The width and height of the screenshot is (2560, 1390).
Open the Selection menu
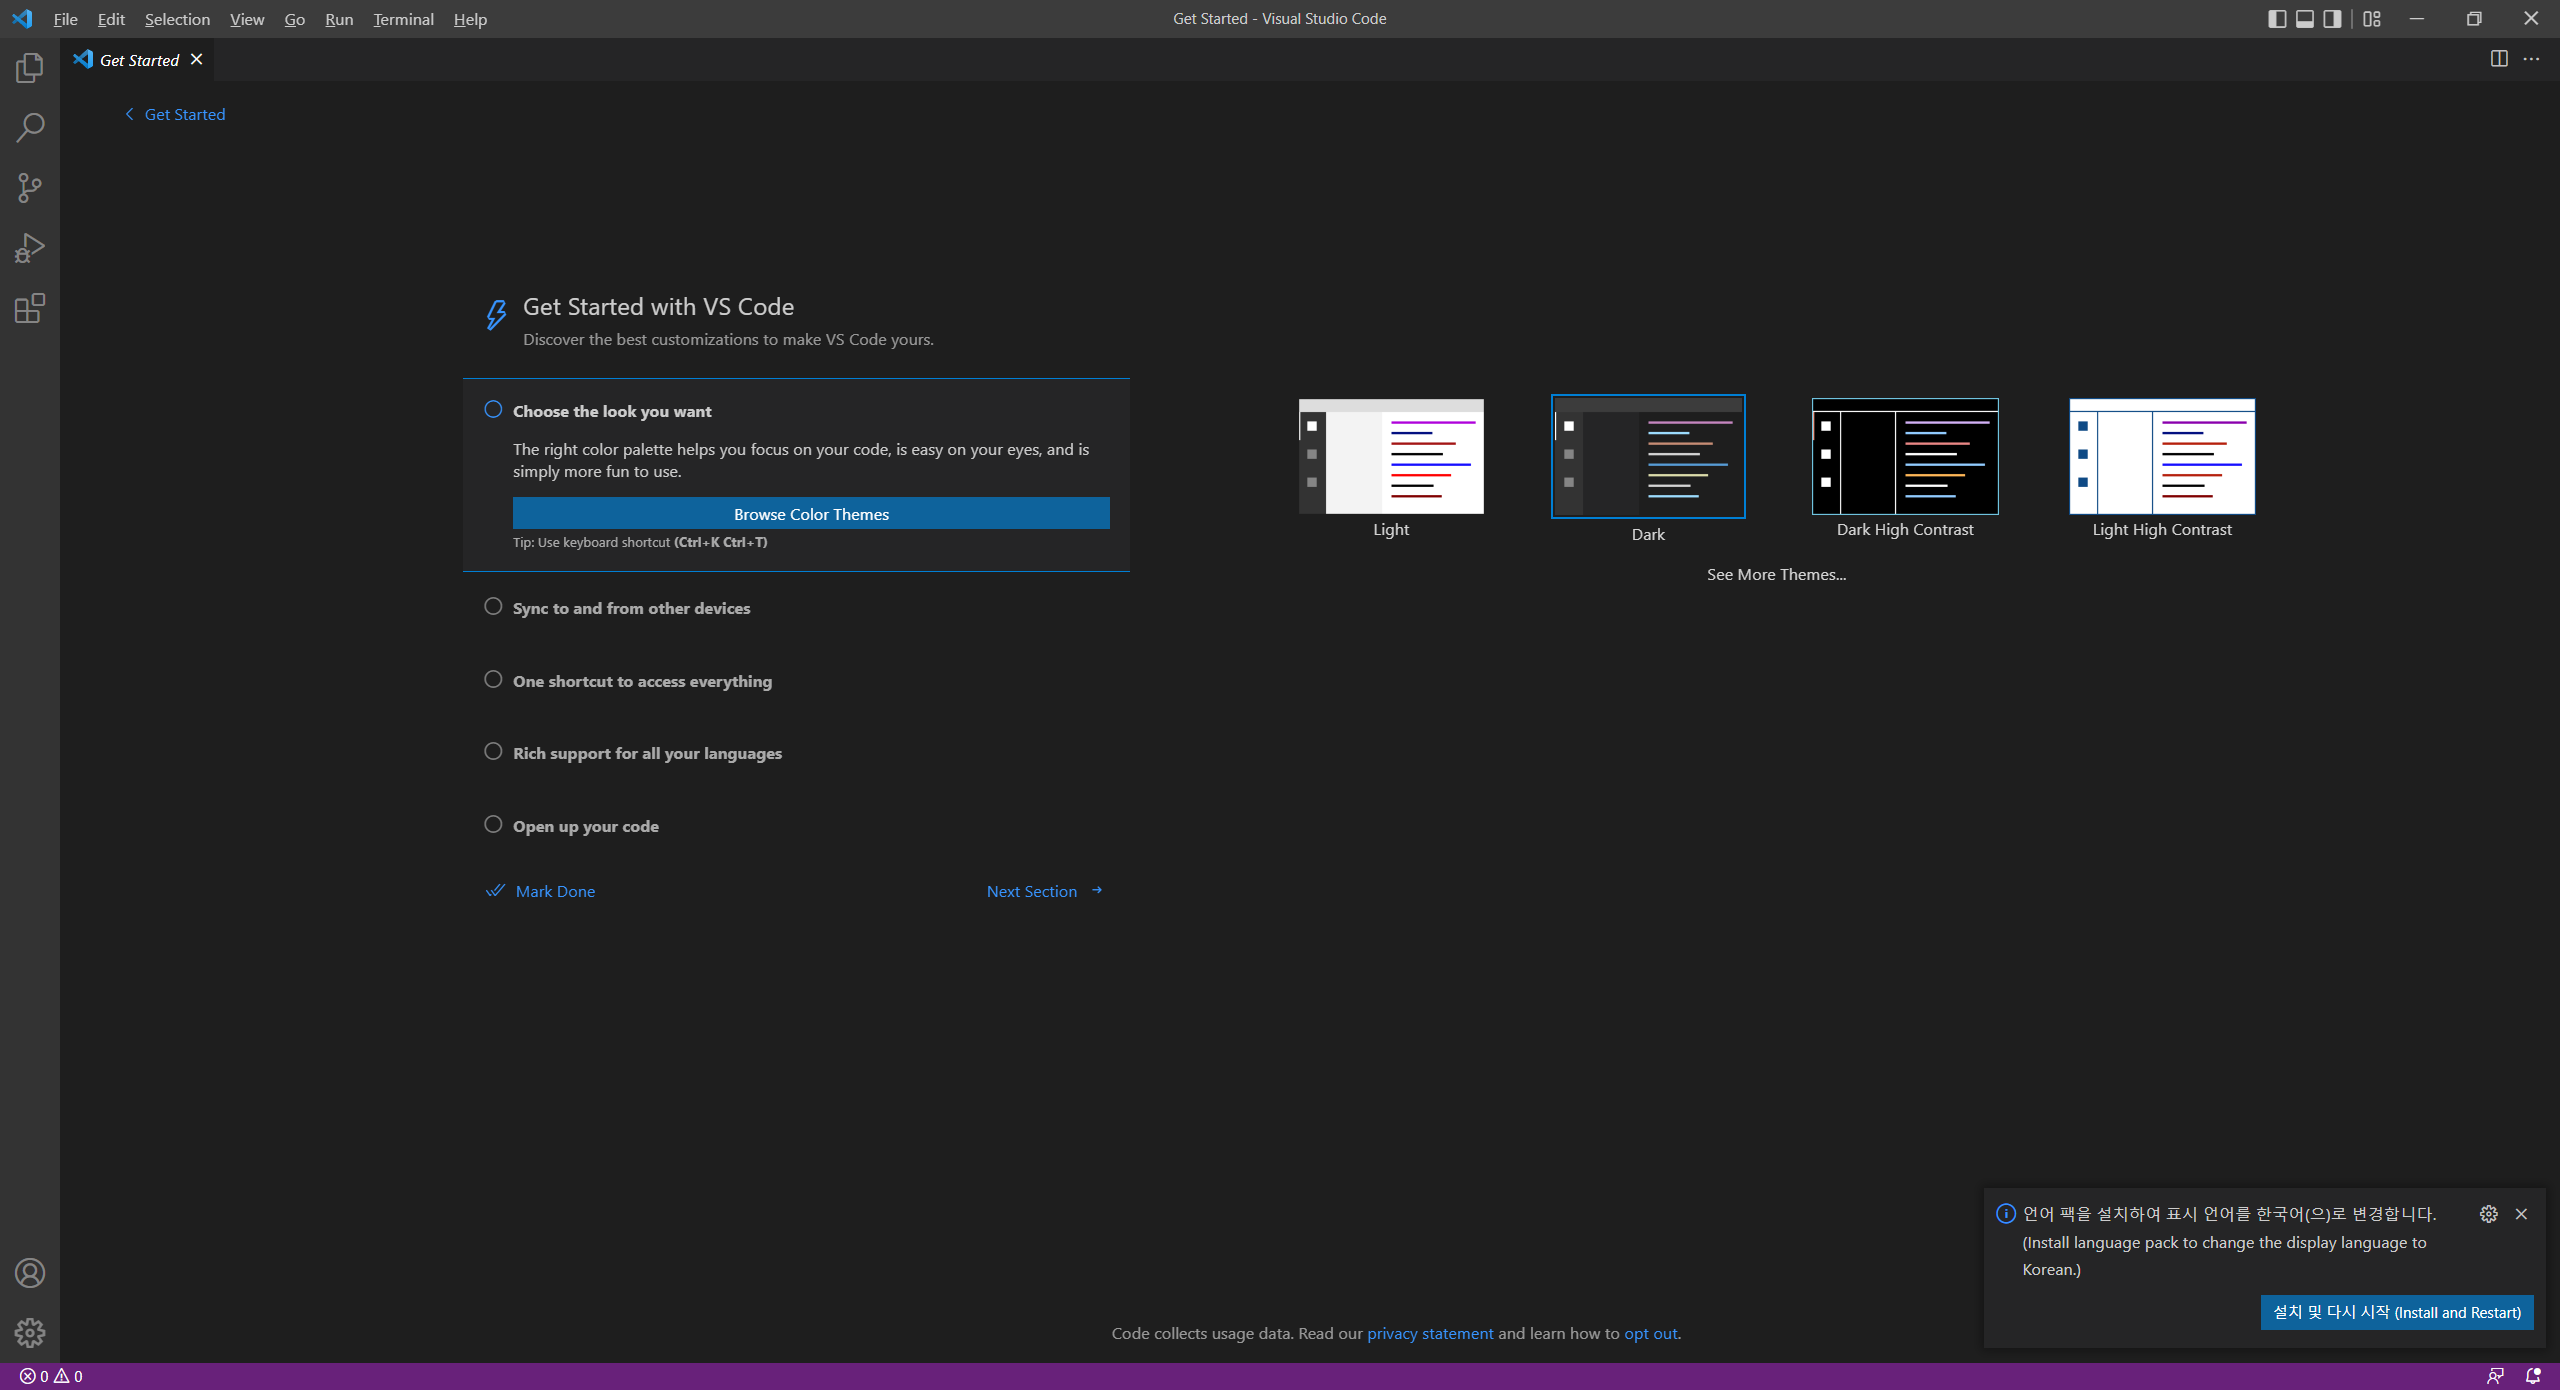click(x=177, y=19)
